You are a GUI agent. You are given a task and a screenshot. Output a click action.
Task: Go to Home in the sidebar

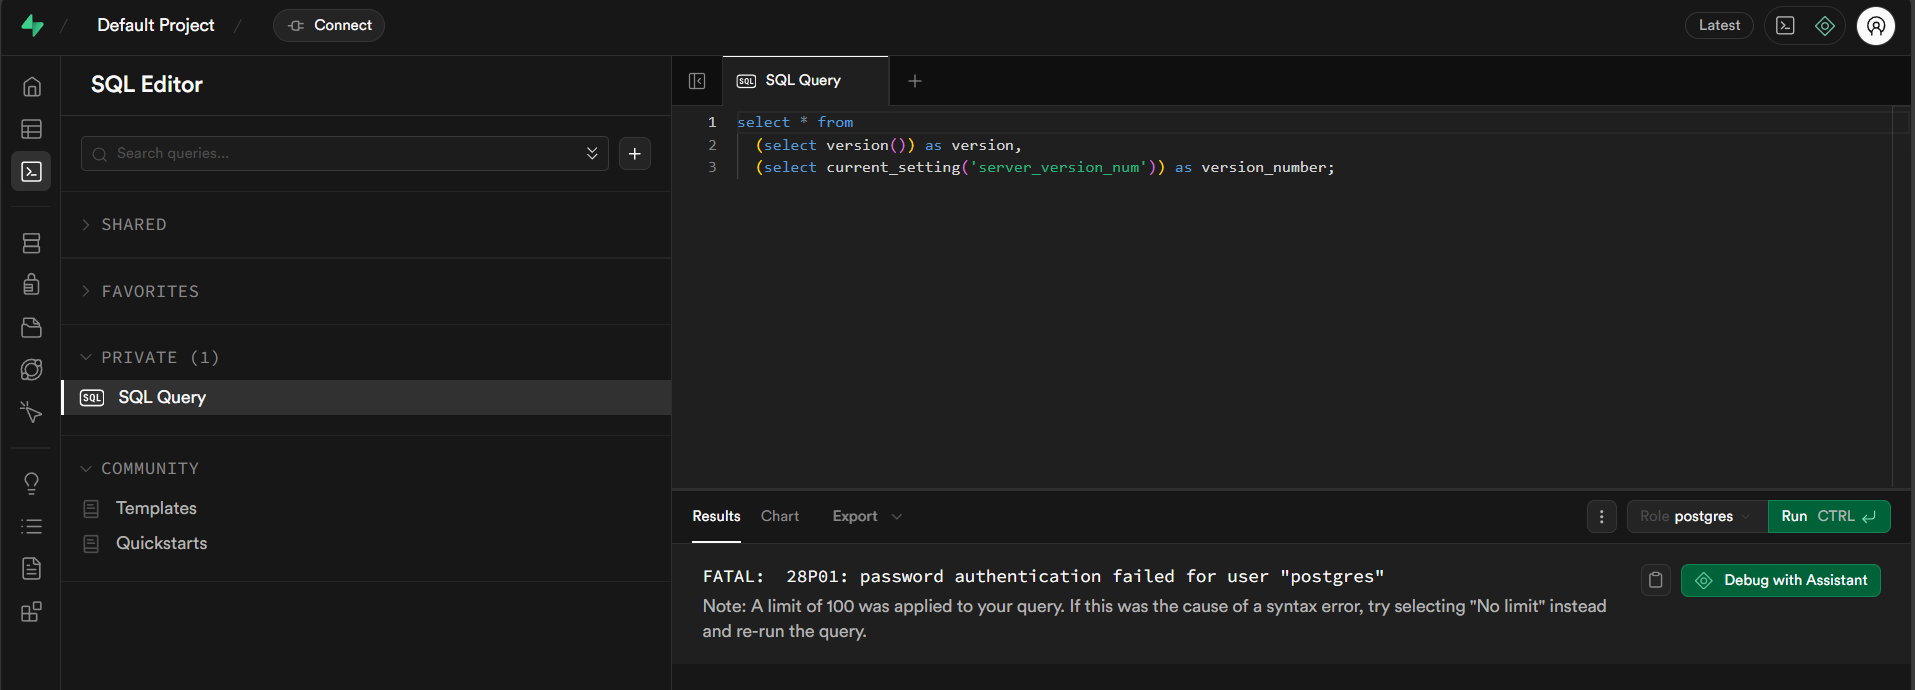[32, 87]
